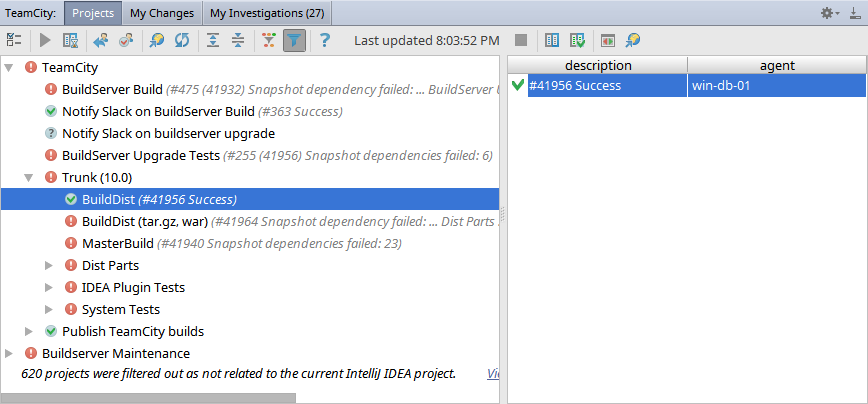Screen dimensions: 868x404
Task: Expand the System Tests node
Action: (x=49, y=309)
